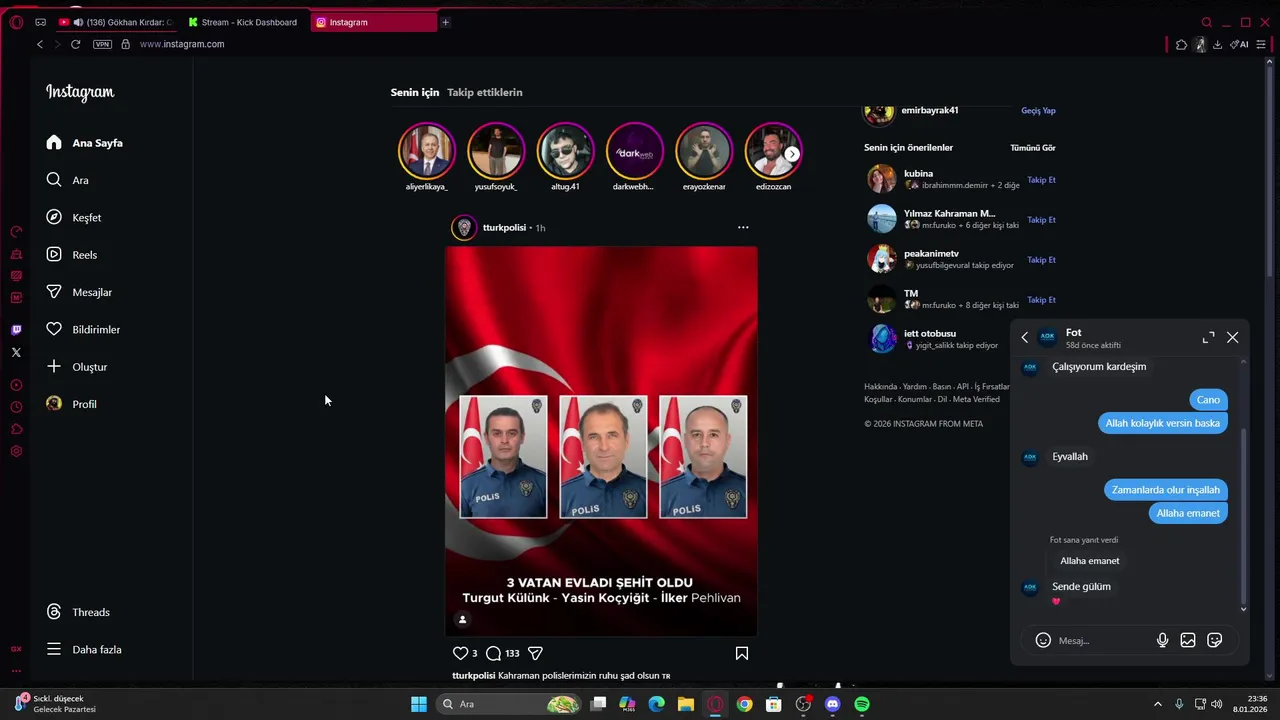This screenshot has width=1280, height=720.
Task: Open browser downloads icon
Action: [x=1217, y=44]
